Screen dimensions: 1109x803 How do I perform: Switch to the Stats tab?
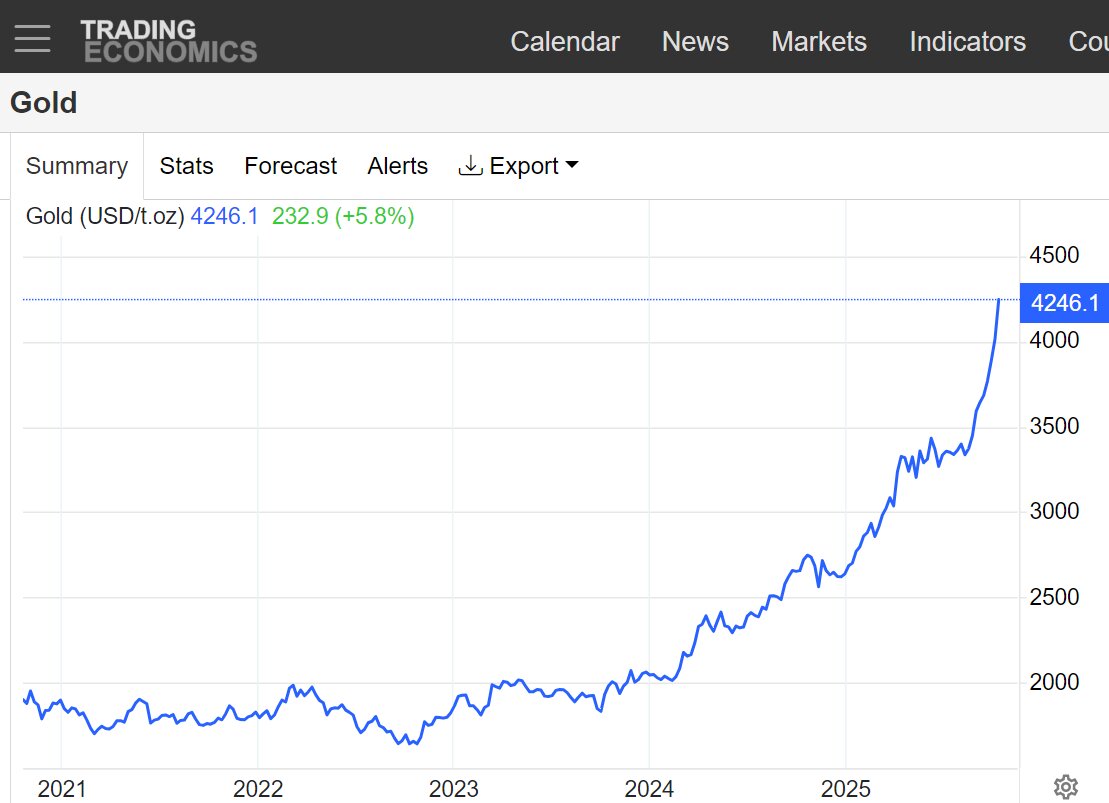point(186,166)
